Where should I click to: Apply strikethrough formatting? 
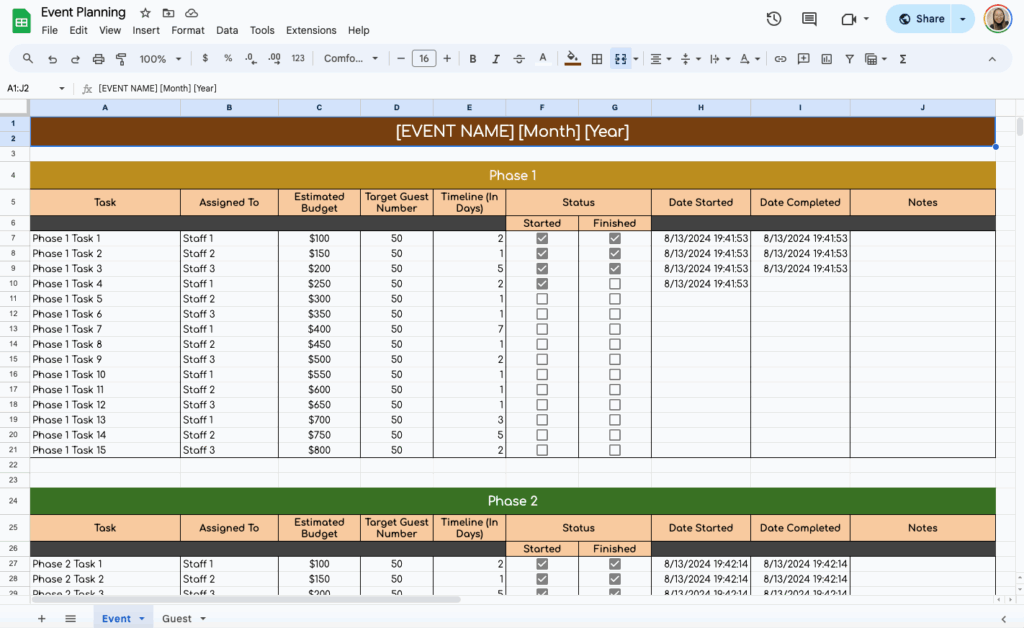point(519,58)
